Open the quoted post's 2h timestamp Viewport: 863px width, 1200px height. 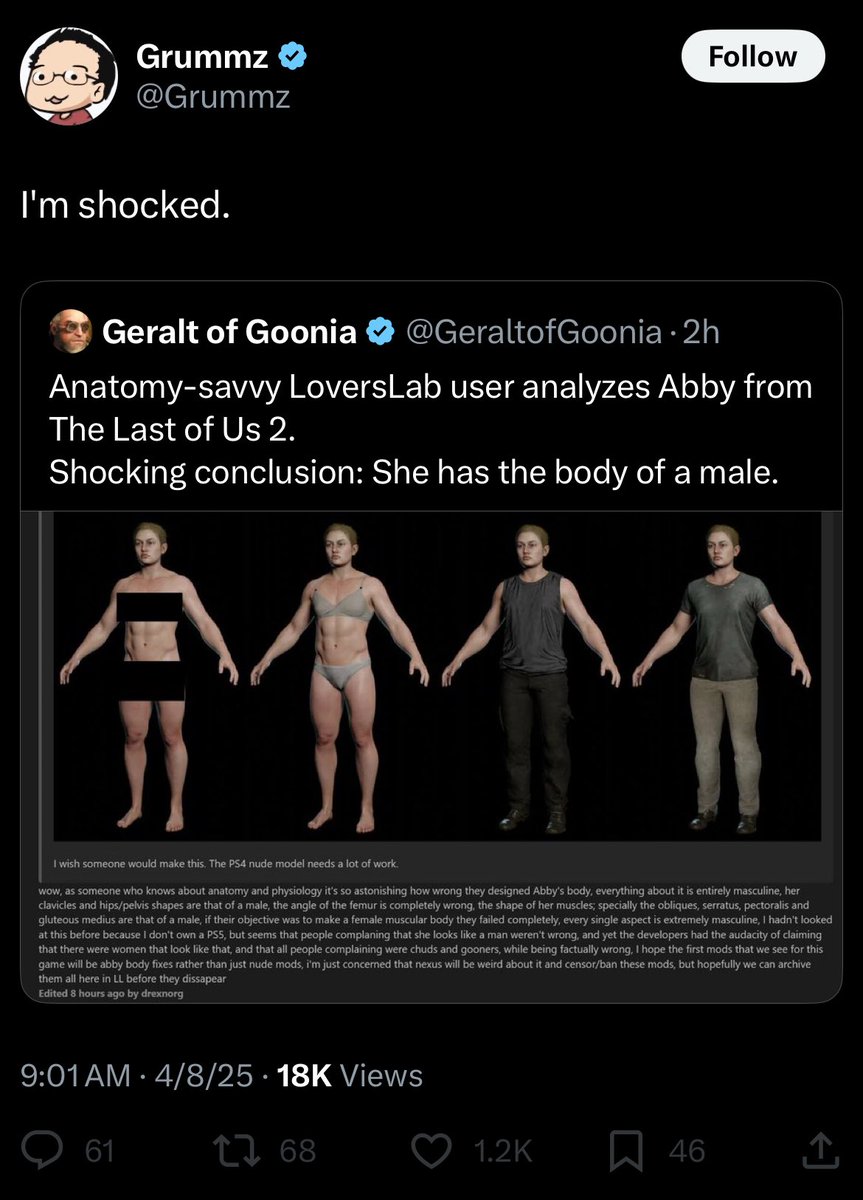[700, 331]
